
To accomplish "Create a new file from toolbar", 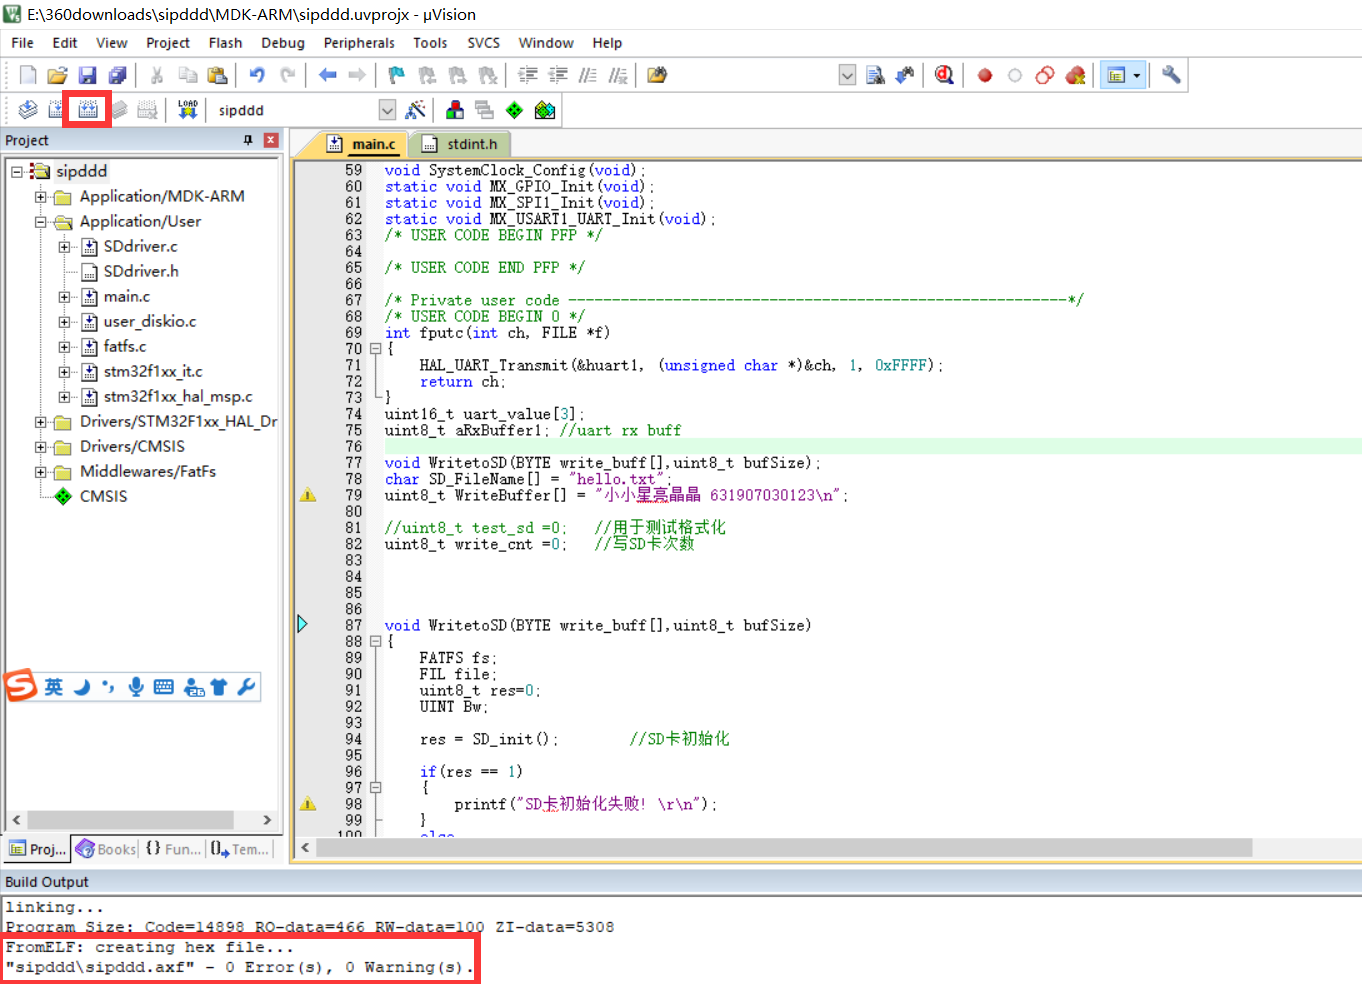I will pyautogui.click(x=28, y=75).
